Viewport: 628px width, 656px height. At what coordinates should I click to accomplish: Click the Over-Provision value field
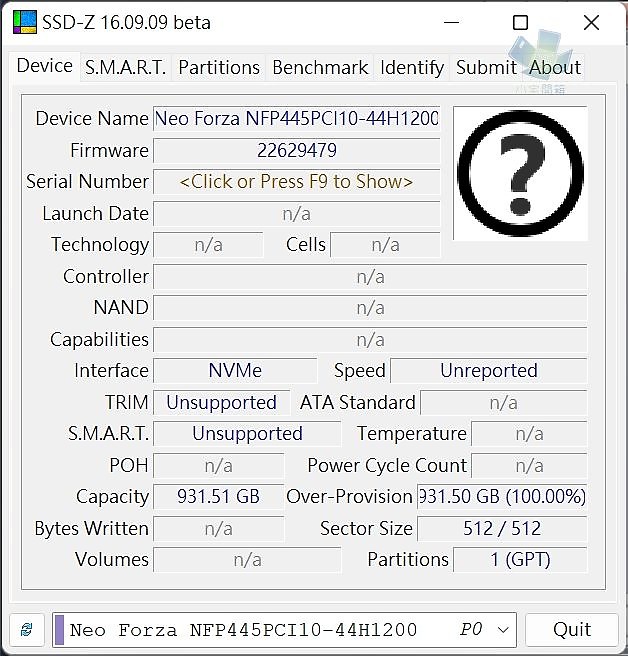pos(502,497)
